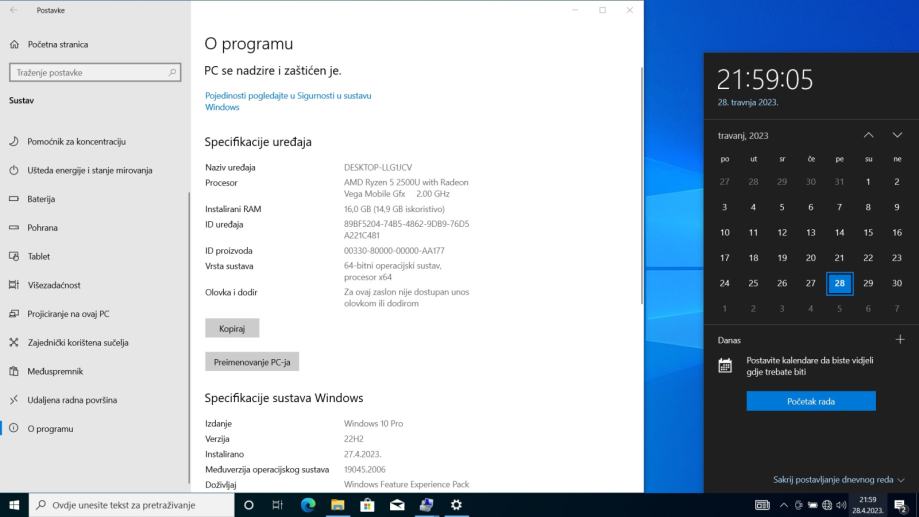Screen dimensions: 919x517
Task: Focus the Traženje postavke search field
Action: [x=95, y=73]
